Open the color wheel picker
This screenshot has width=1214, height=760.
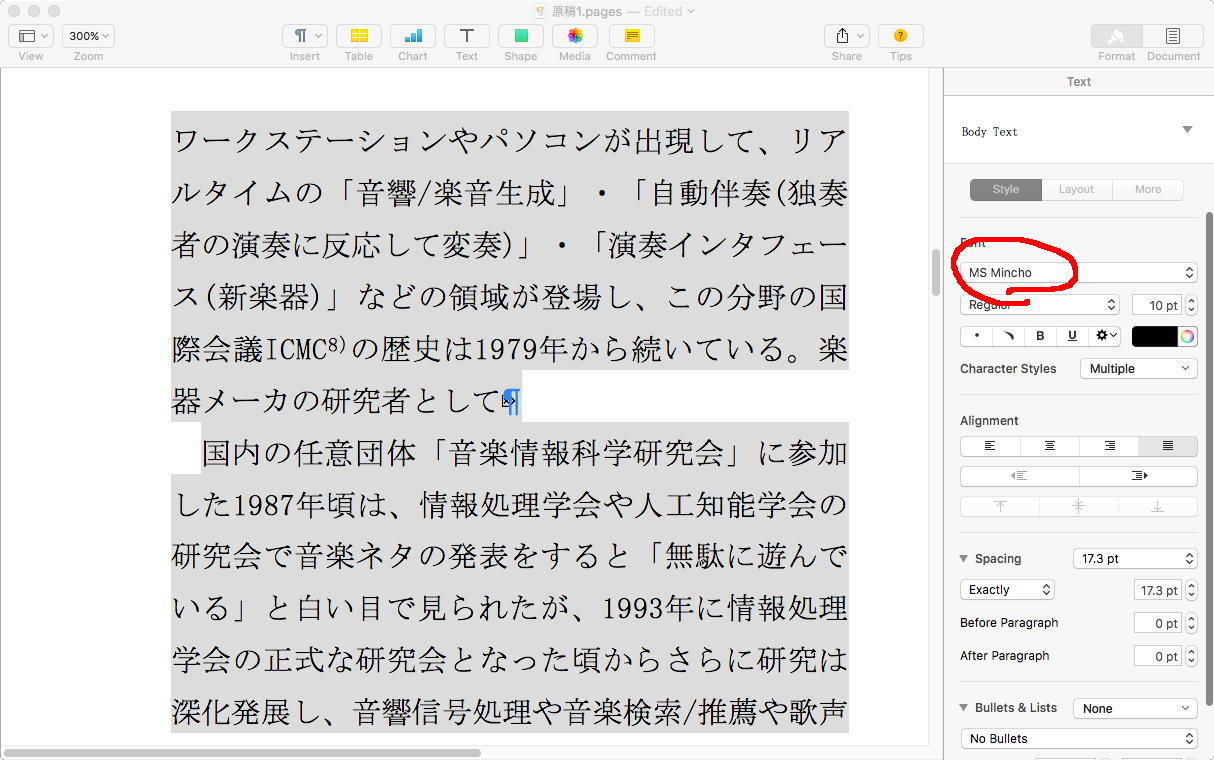tap(1187, 336)
